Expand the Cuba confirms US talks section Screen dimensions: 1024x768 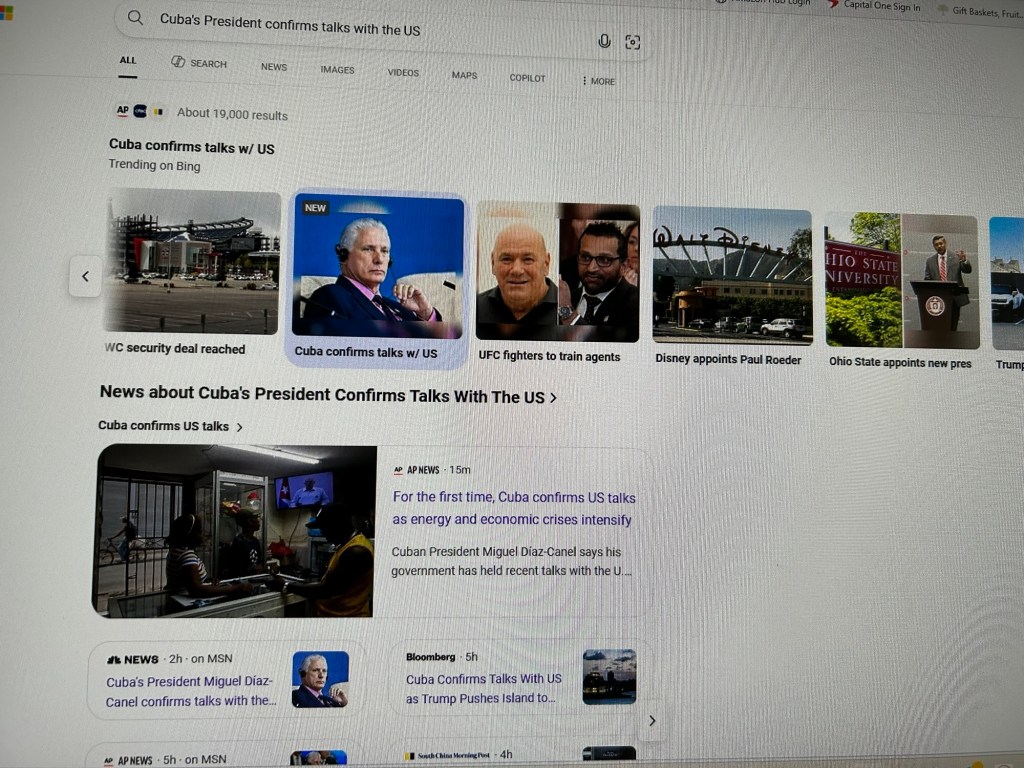[170, 426]
